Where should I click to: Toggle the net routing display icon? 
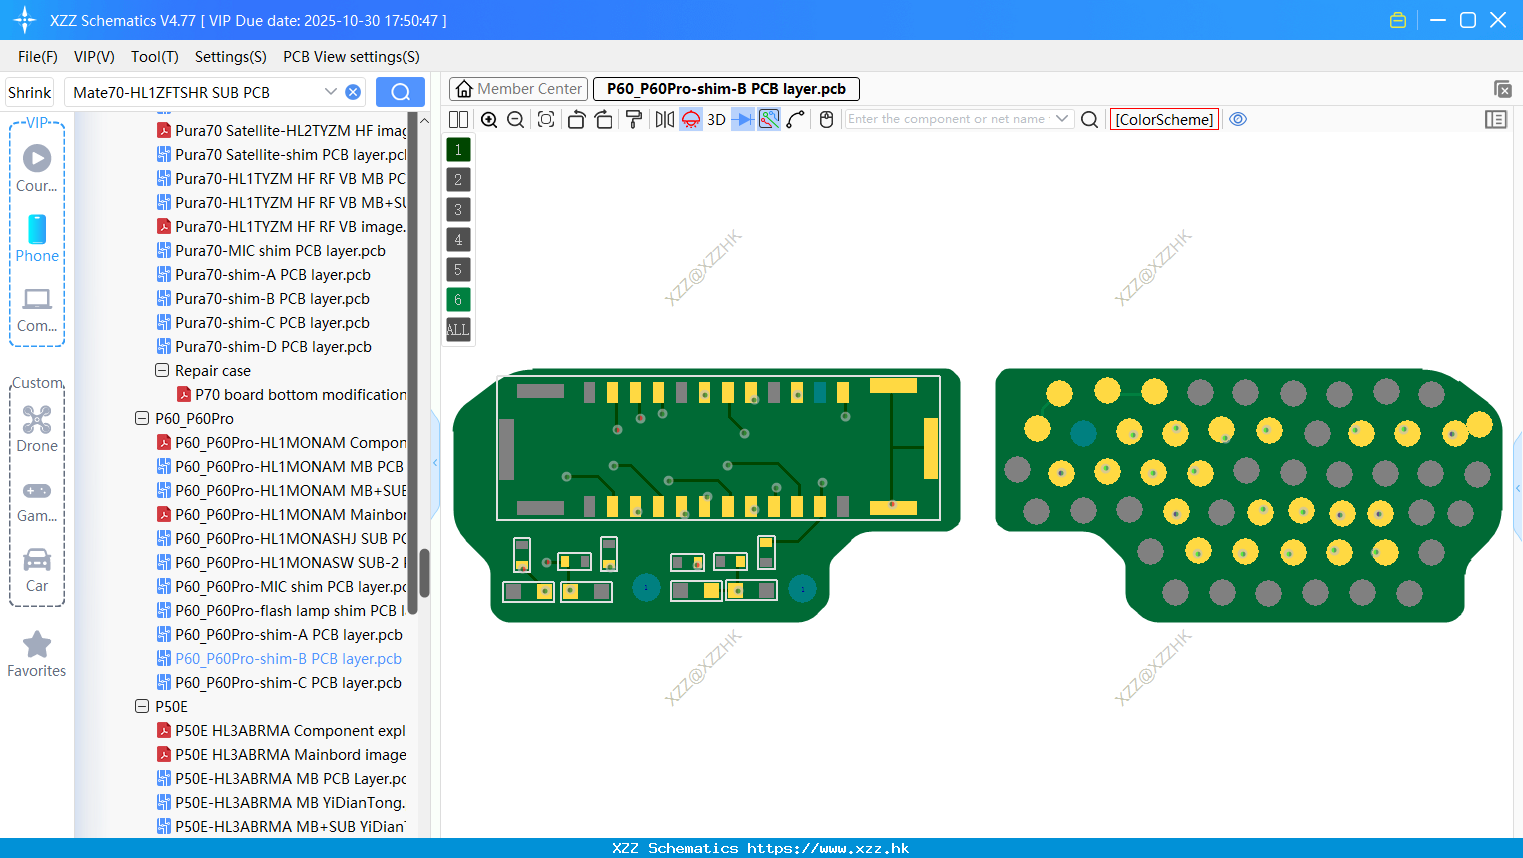[x=769, y=119]
